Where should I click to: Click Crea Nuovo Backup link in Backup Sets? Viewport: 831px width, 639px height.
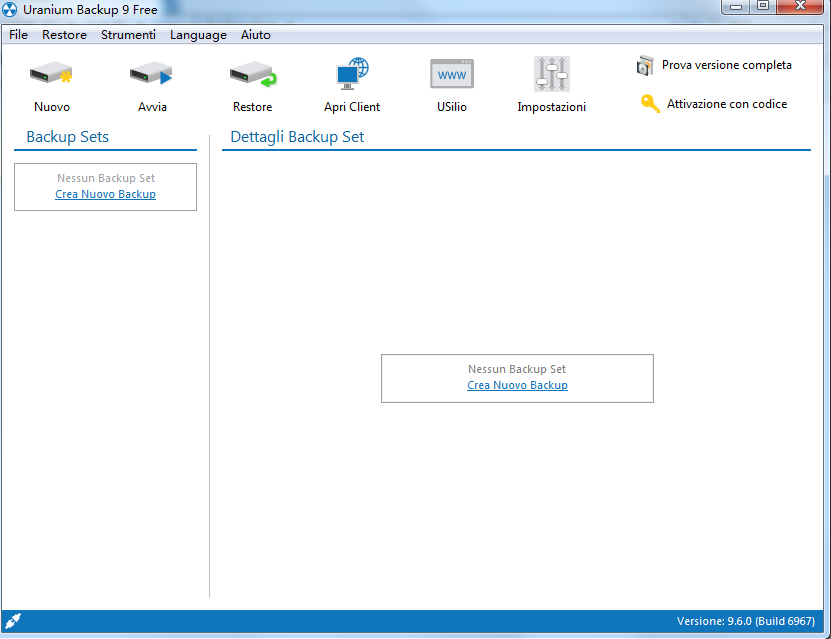tap(105, 194)
